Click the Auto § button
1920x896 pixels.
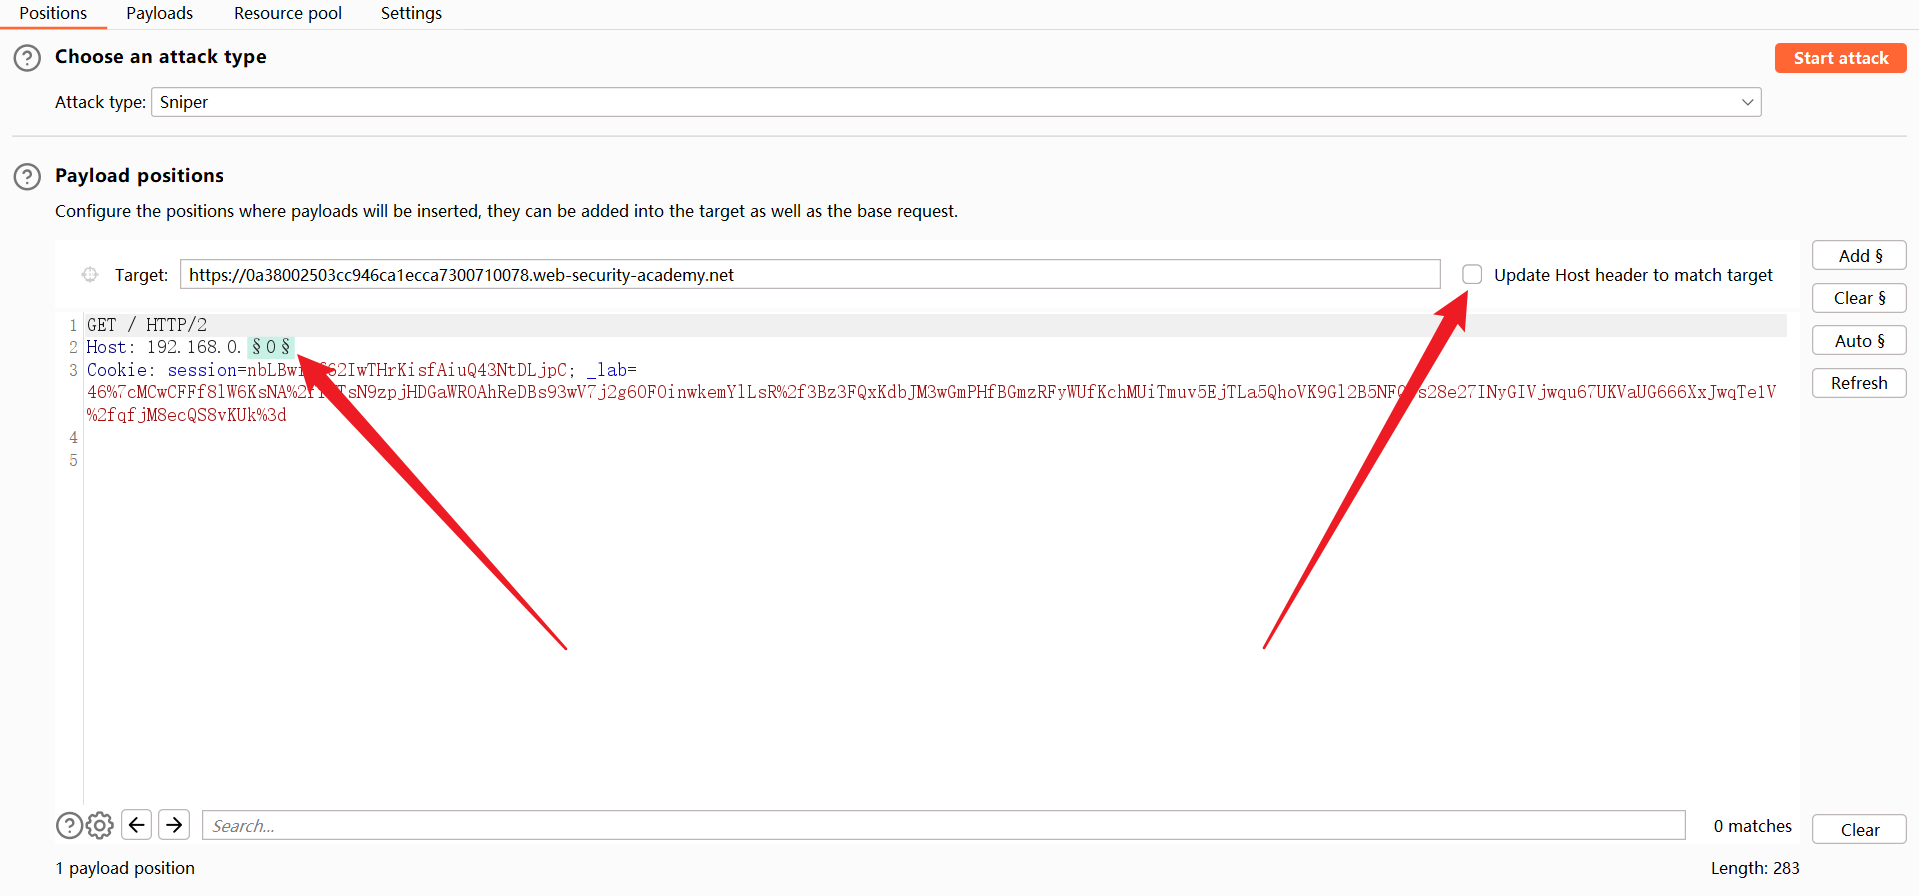[x=1859, y=341]
